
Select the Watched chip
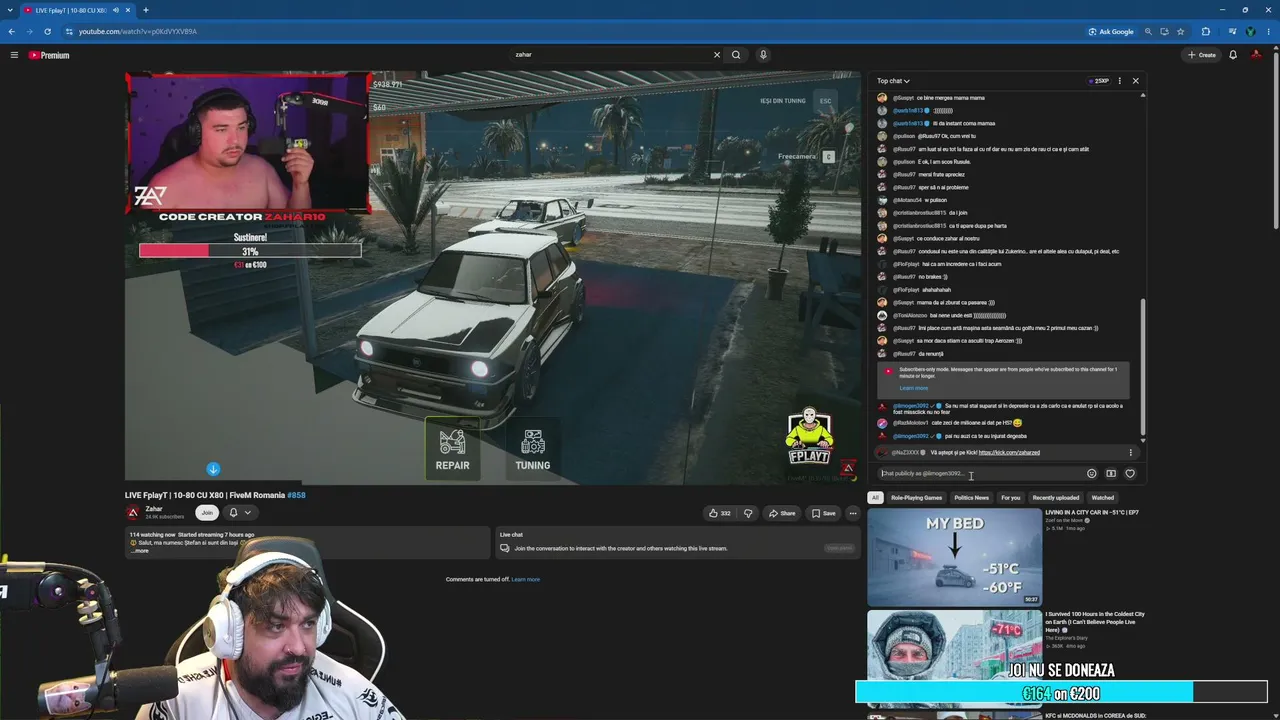pyautogui.click(x=1103, y=498)
